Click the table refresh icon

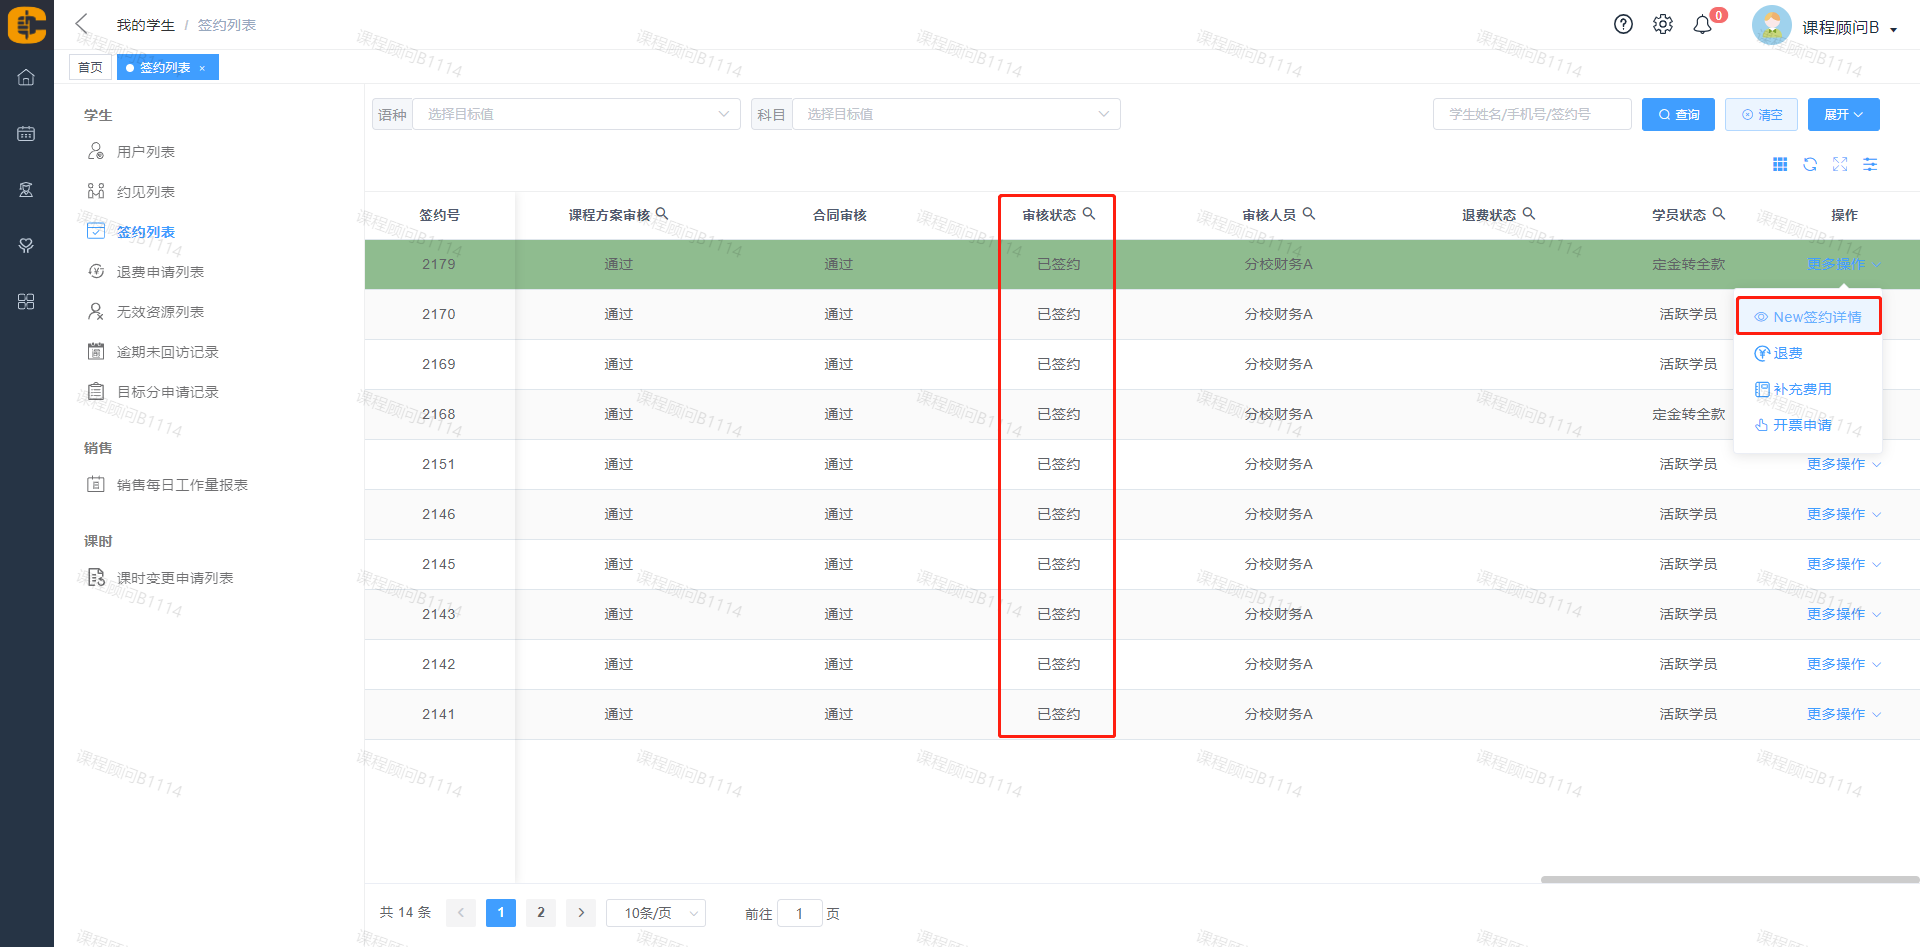click(x=1810, y=165)
